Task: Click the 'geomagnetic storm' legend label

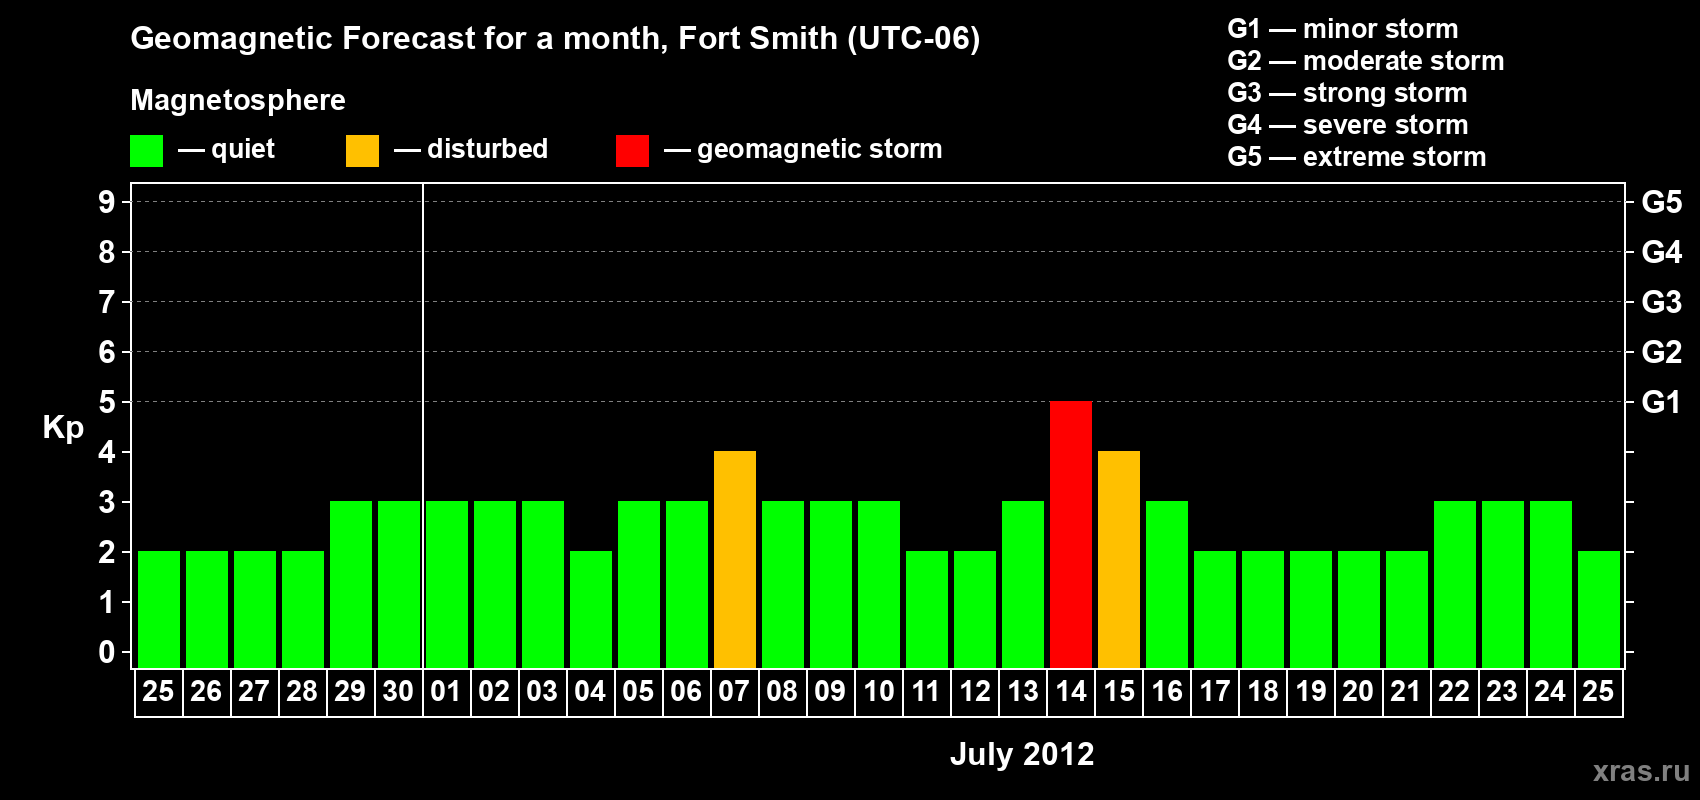Action: point(820,149)
